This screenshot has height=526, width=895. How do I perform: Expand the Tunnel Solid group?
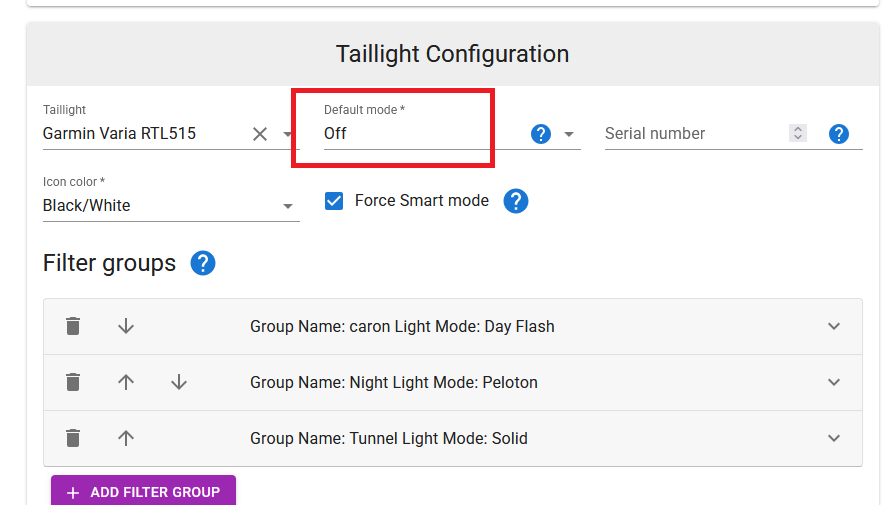click(834, 438)
